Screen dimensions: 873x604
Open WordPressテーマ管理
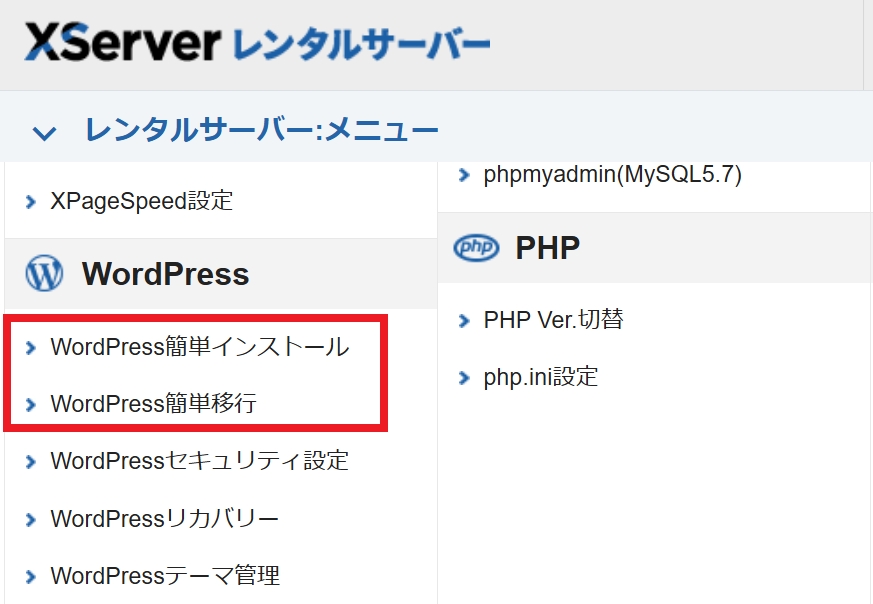(165, 576)
